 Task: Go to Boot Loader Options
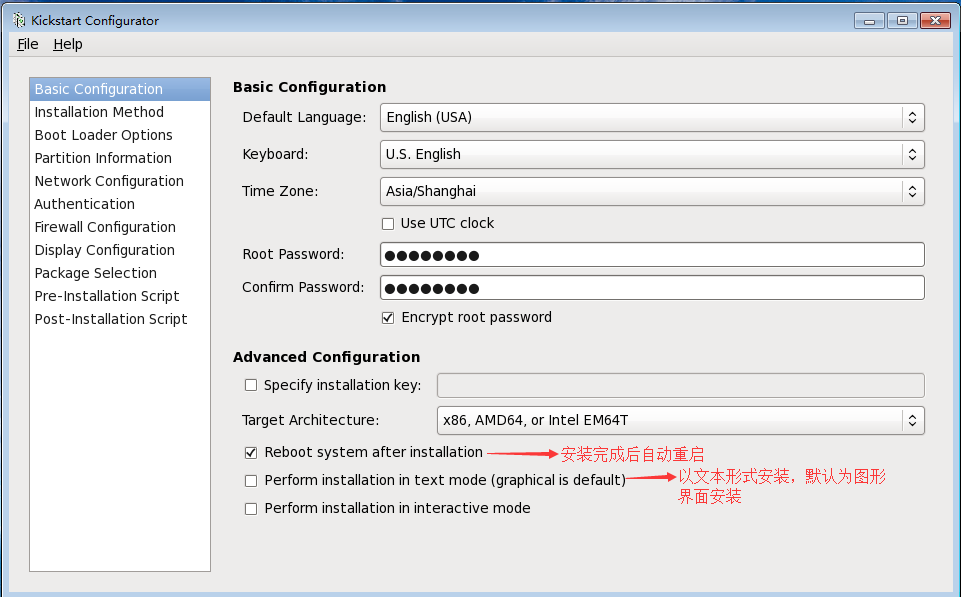click(120, 135)
